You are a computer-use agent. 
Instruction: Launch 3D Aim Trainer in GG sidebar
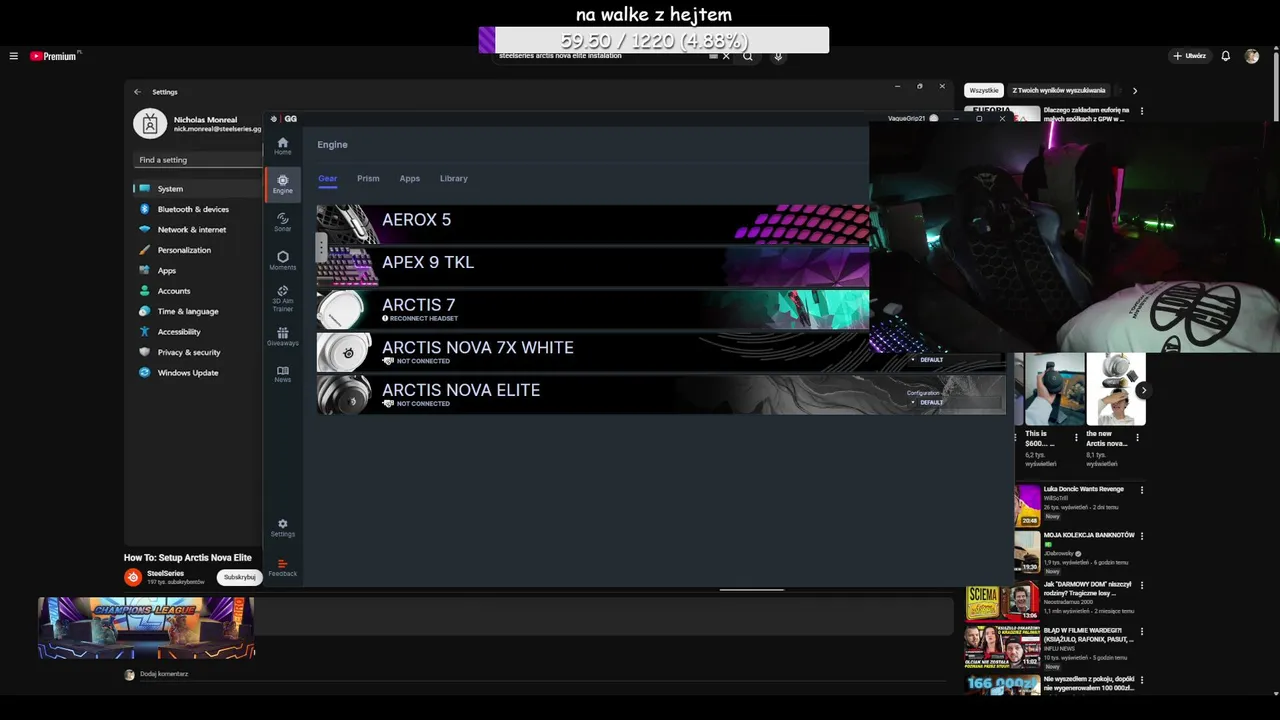[x=283, y=298]
